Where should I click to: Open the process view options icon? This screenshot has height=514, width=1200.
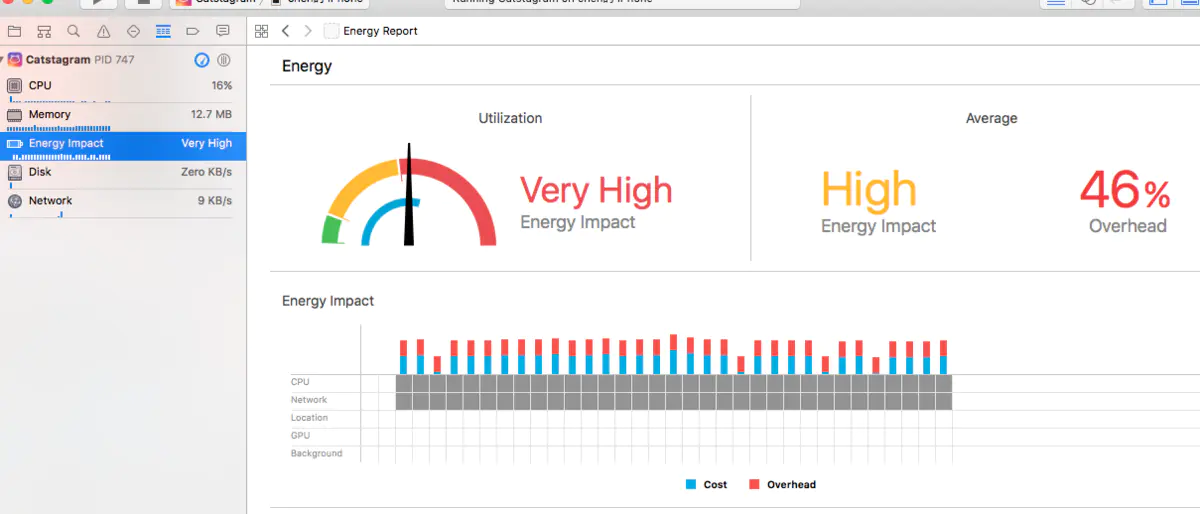click(x=224, y=60)
